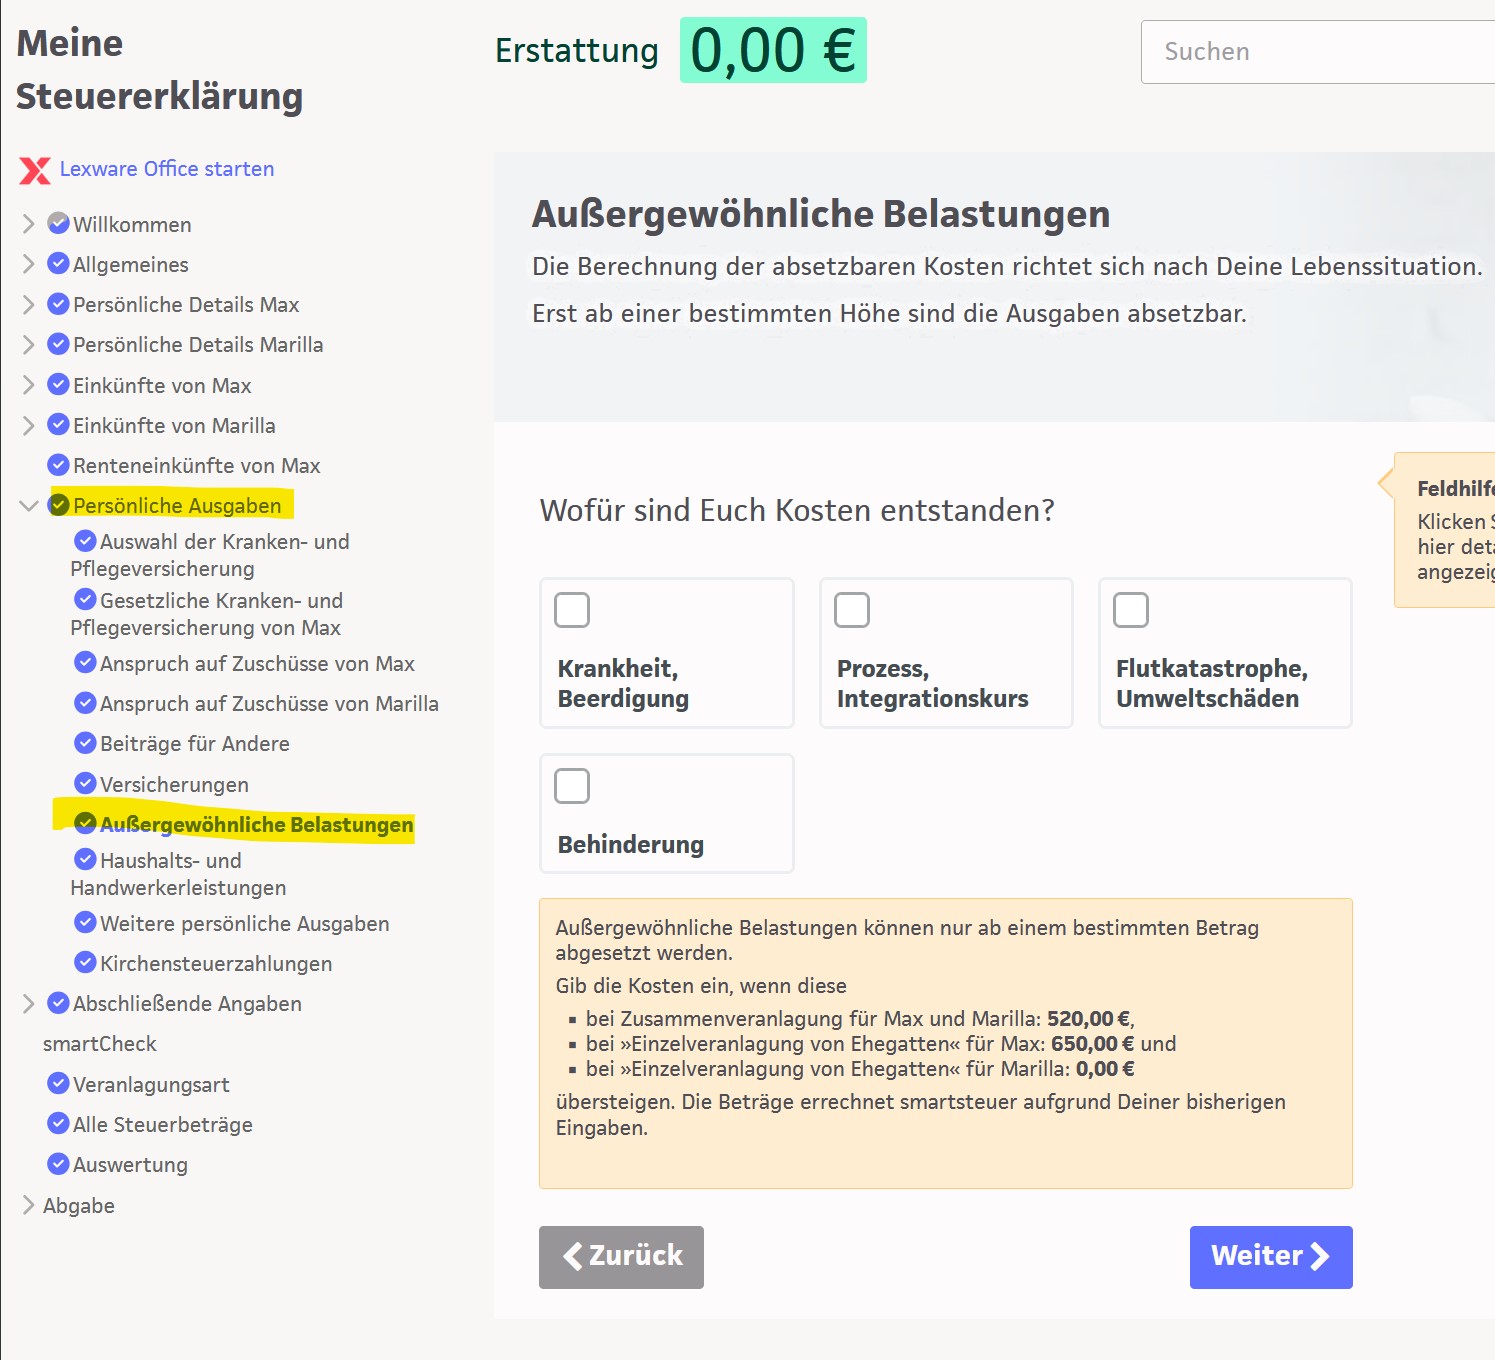This screenshot has height=1360, width=1495.
Task: Click the Lexware Office red X icon
Action: click(x=35, y=170)
